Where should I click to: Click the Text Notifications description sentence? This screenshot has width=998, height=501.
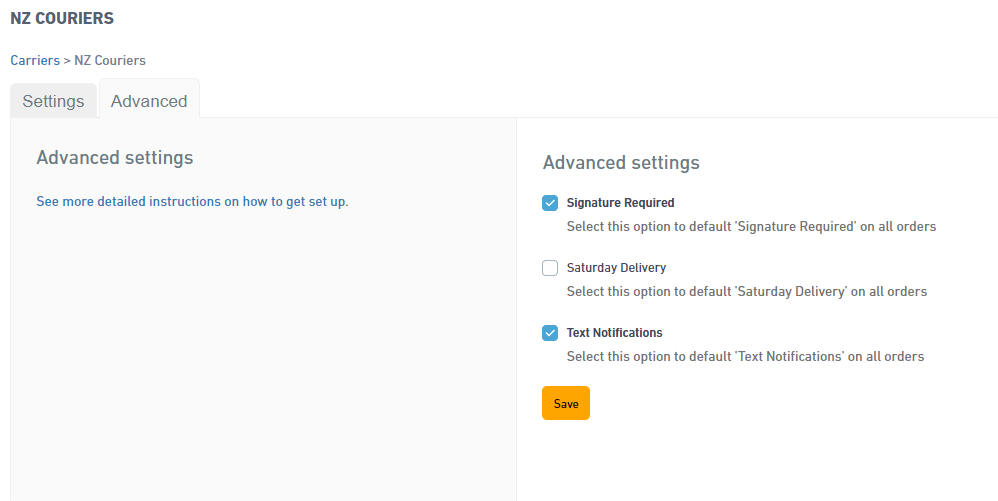pos(745,356)
